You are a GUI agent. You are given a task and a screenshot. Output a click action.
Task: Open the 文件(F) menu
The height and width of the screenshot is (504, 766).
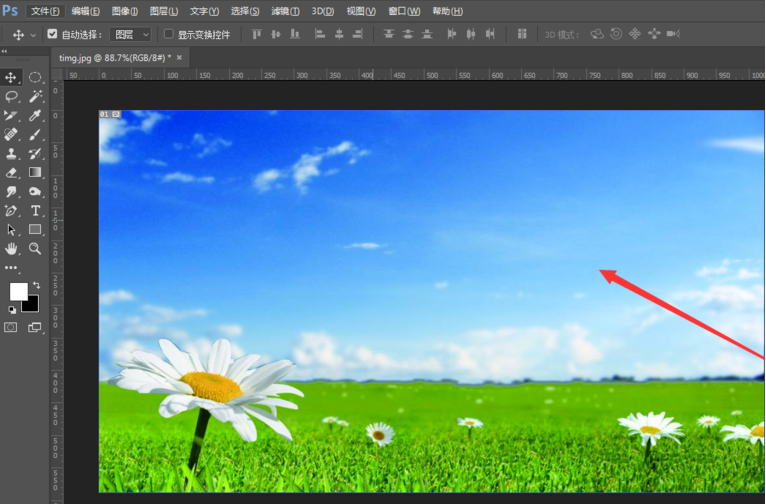click(45, 11)
